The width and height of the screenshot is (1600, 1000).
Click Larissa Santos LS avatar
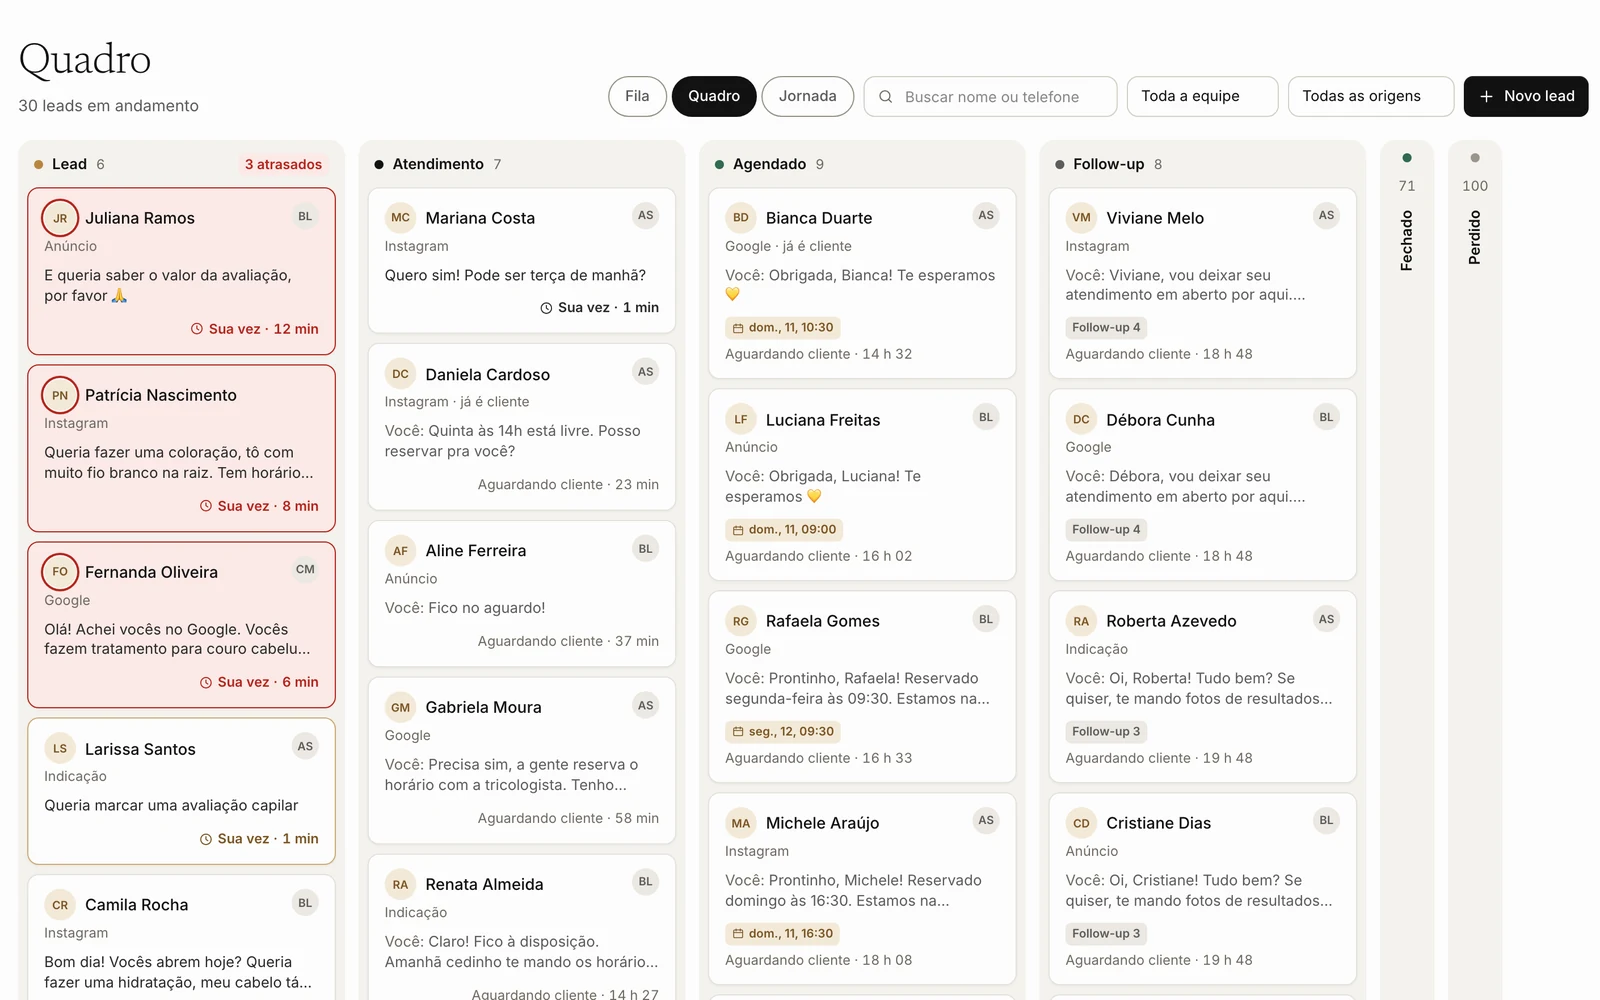tap(60, 749)
